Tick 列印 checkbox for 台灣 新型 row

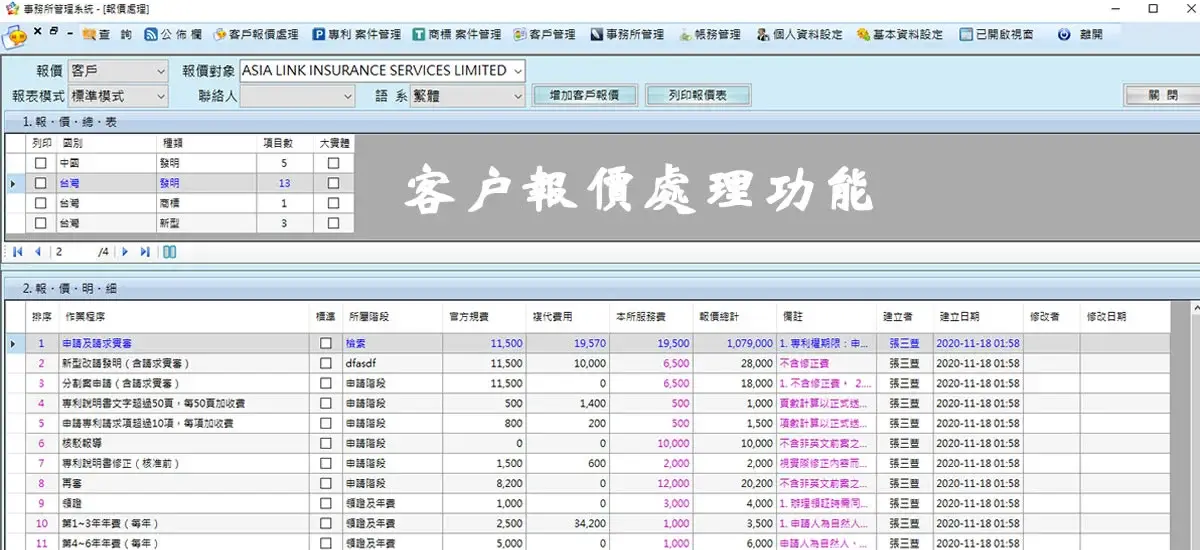pos(41,223)
